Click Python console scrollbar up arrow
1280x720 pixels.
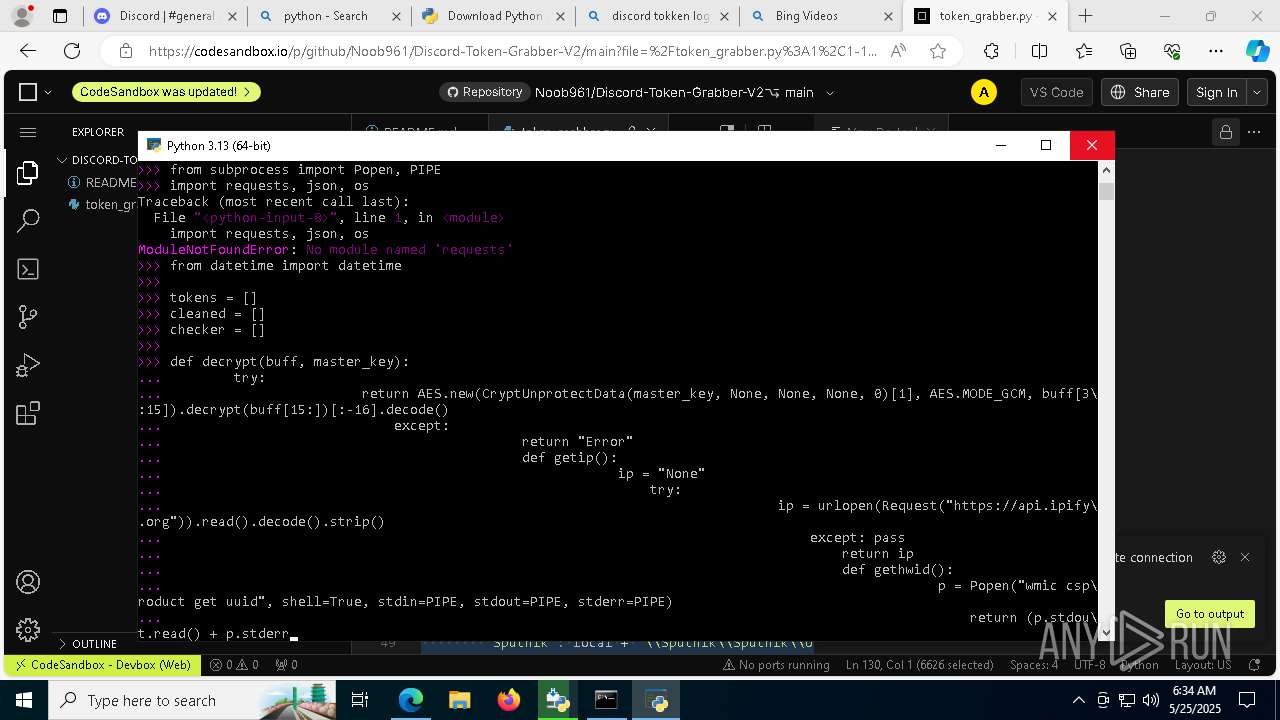(x=1106, y=169)
